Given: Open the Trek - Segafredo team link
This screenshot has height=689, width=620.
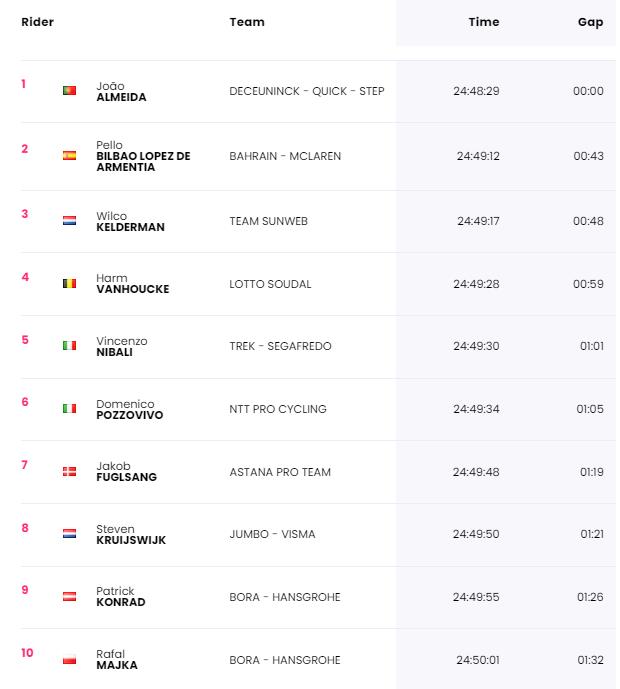Looking at the screenshot, I should pyautogui.click(x=280, y=346).
